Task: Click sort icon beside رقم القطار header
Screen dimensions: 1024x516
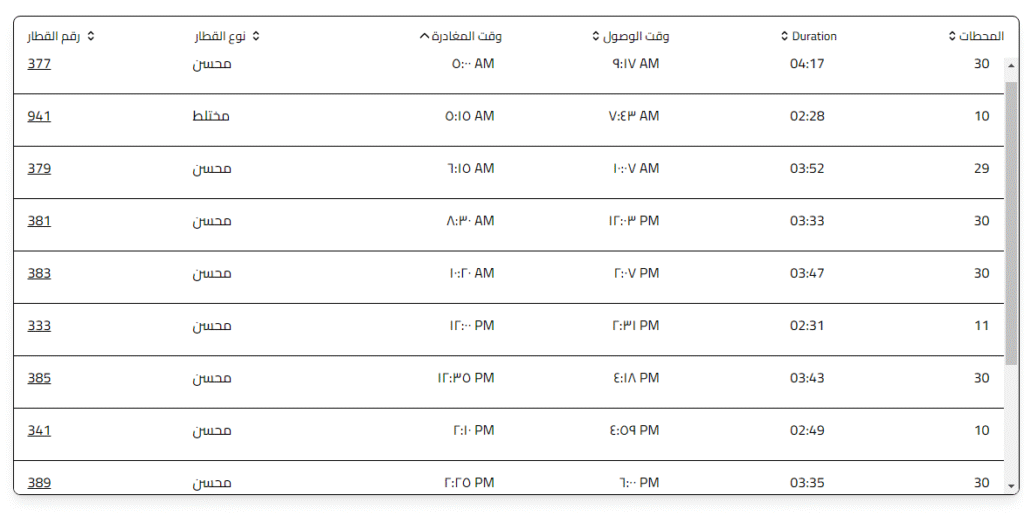Action: (91, 36)
